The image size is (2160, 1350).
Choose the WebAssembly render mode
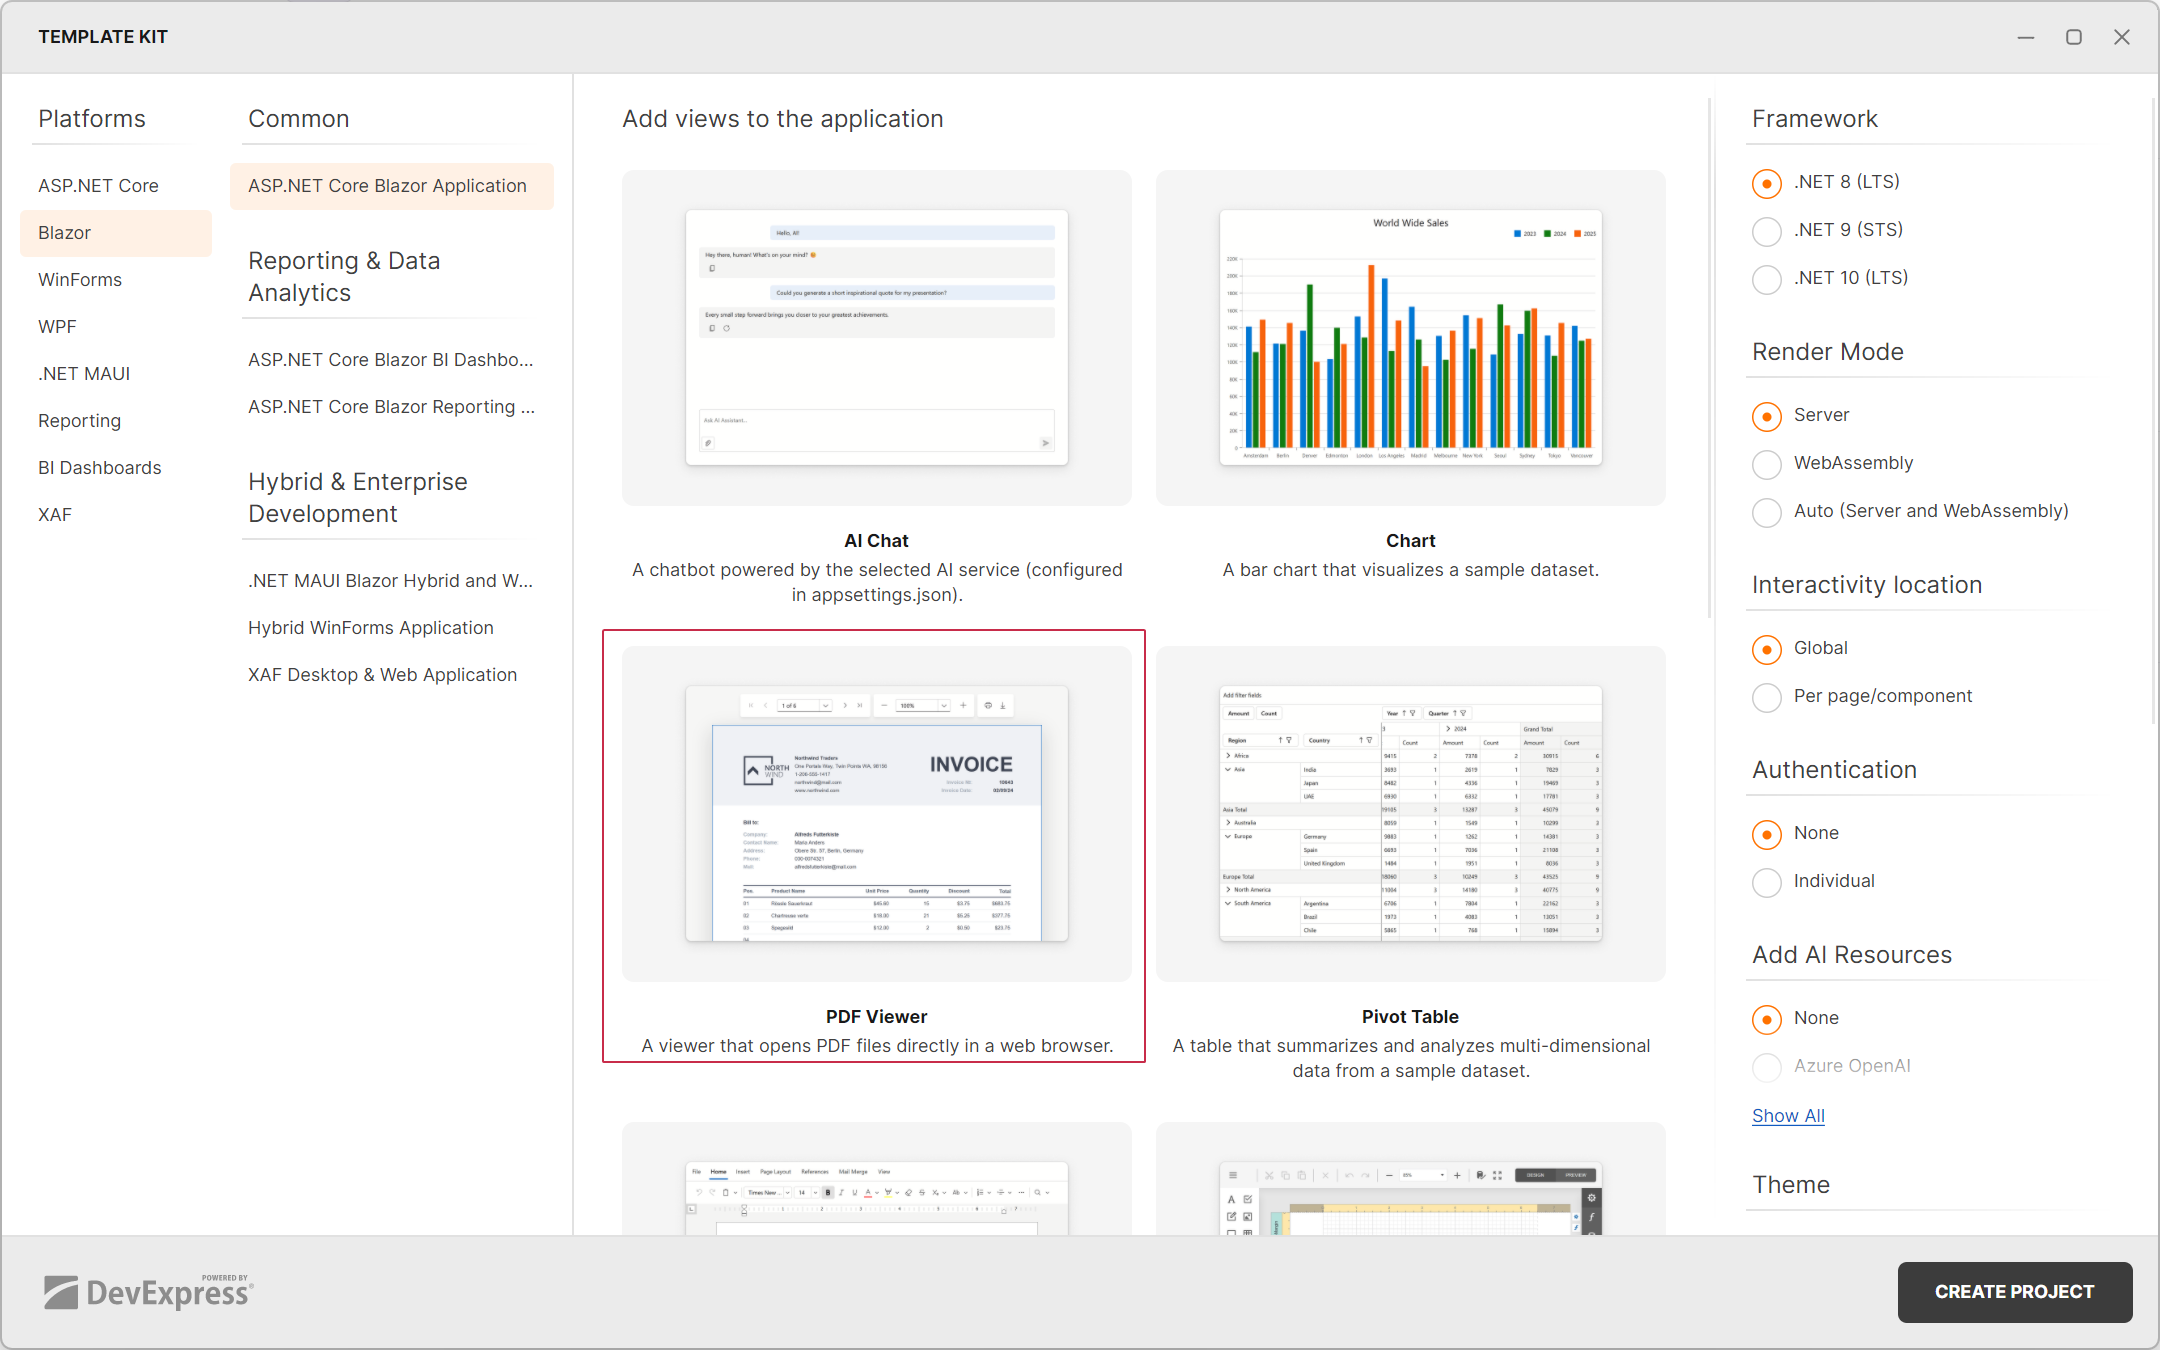coord(1766,464)
